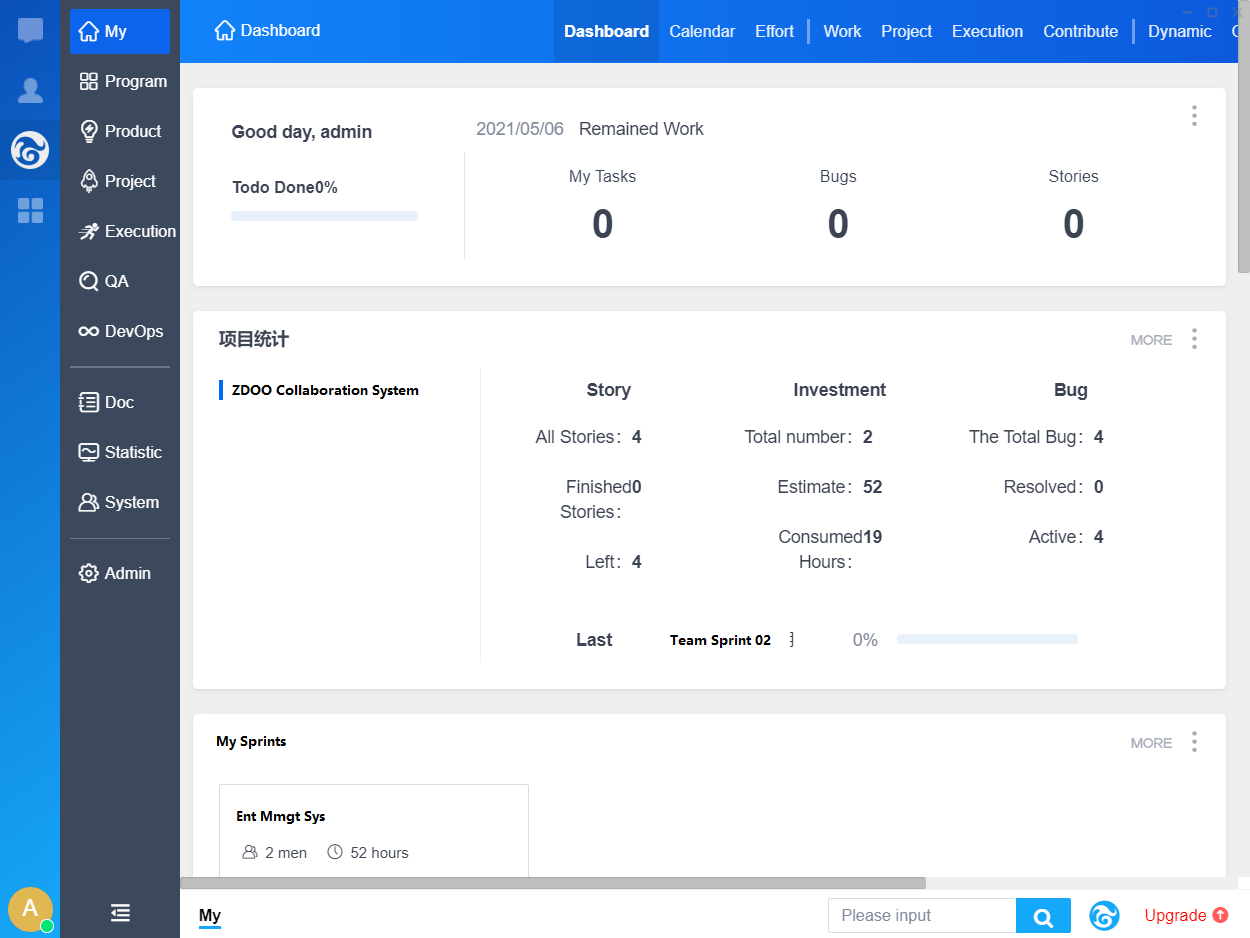
Task: Expand the 项目统计 block options menu
Action: pyautogui.click(x=1194, y=339)
